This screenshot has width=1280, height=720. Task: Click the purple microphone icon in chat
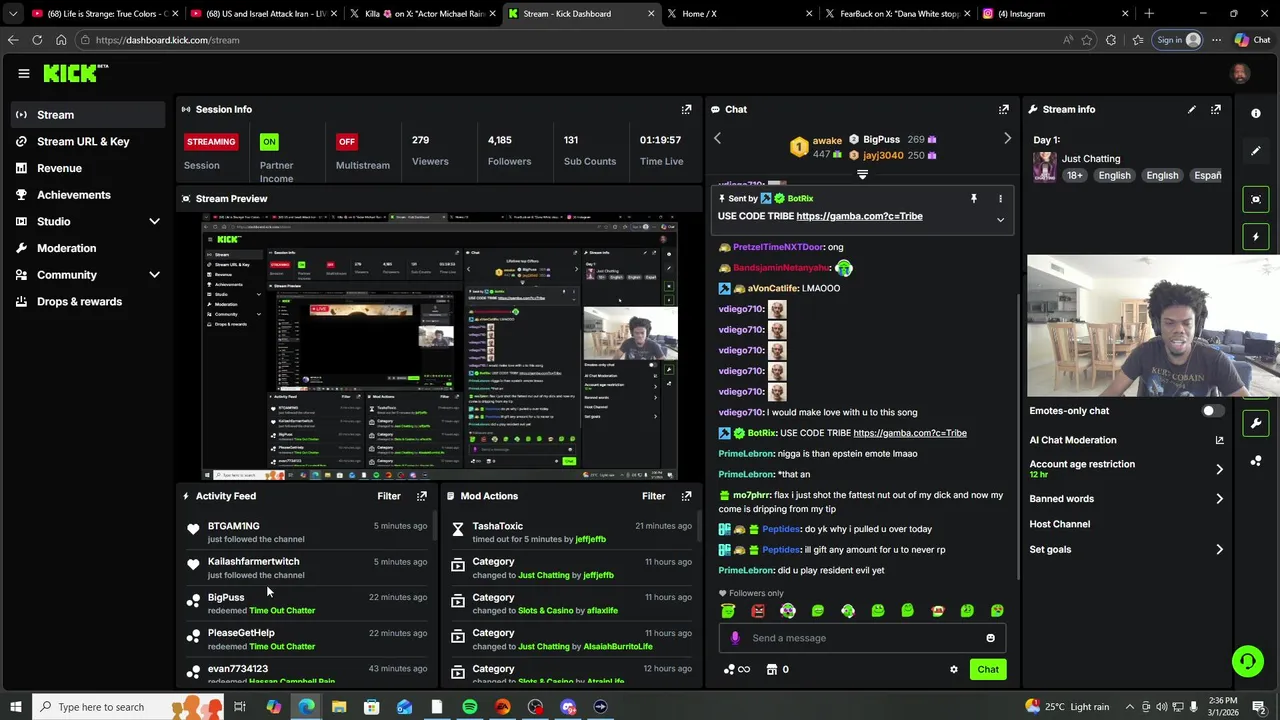pyautogui.click(x=735, y=638)
